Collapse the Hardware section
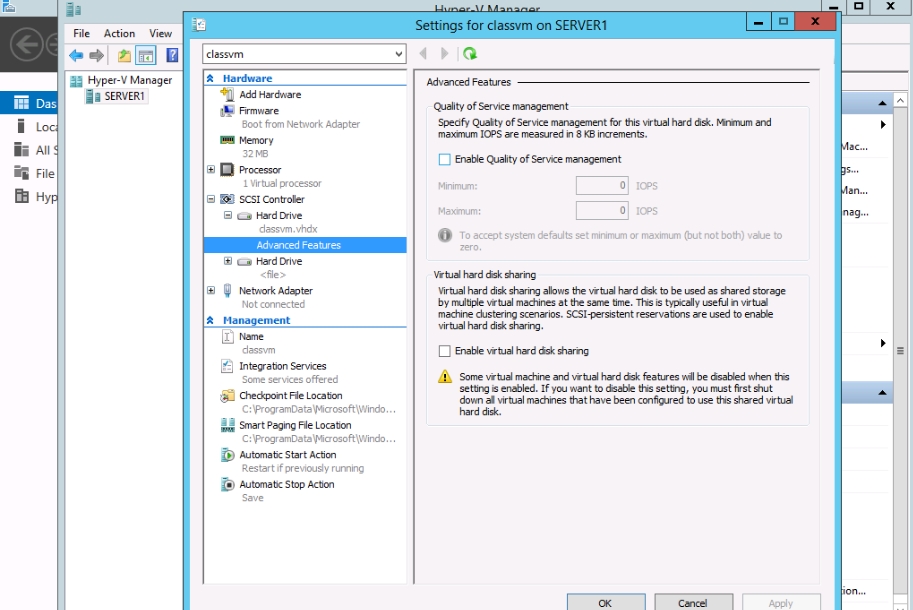 (210, 78)
